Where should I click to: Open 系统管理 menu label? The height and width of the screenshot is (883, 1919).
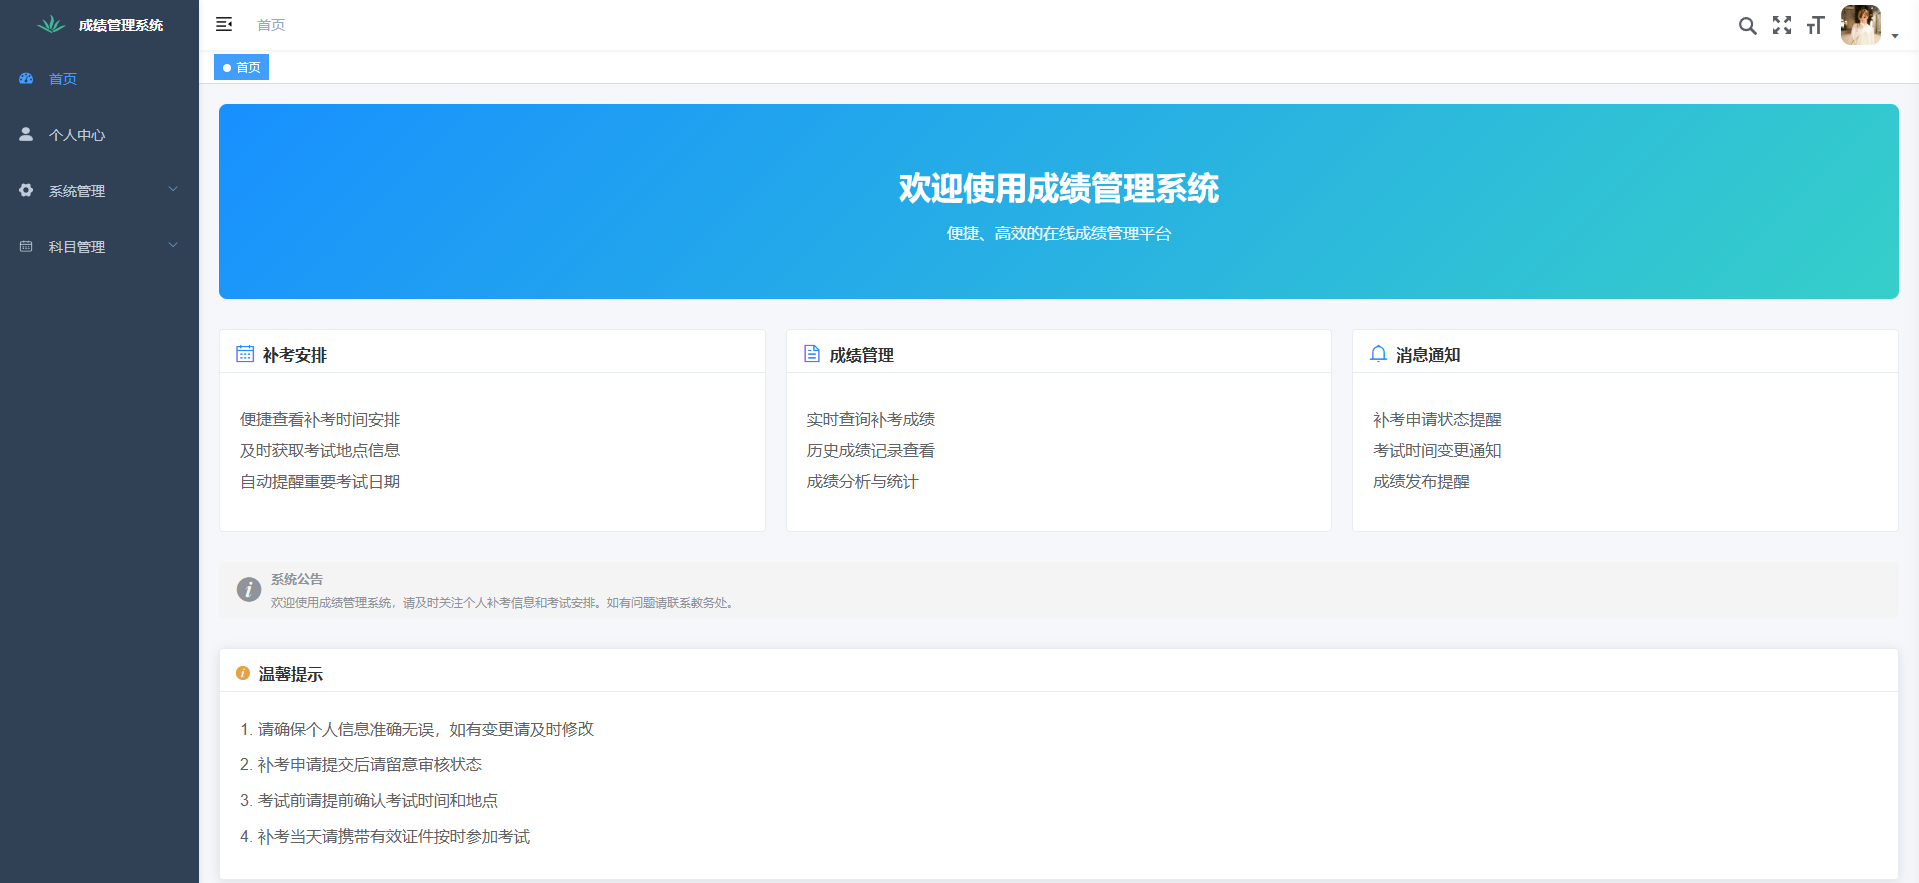point(77,191)
